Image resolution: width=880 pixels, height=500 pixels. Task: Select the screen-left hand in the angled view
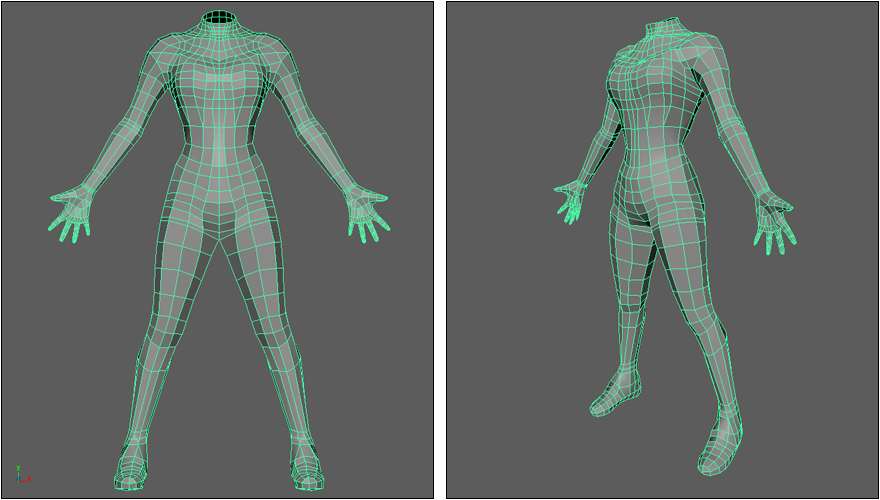click(x=572, y=200)
